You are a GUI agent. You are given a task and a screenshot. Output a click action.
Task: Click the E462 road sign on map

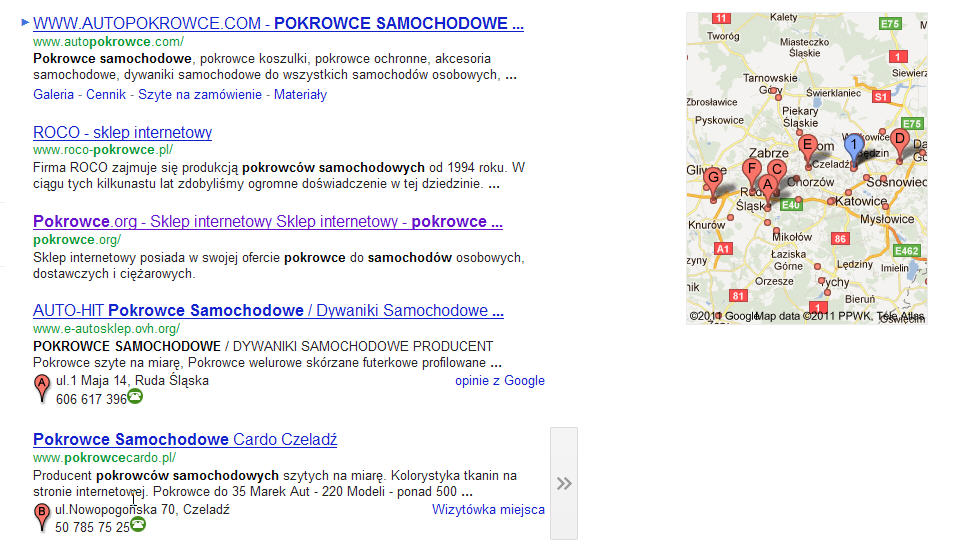[906, 250]
